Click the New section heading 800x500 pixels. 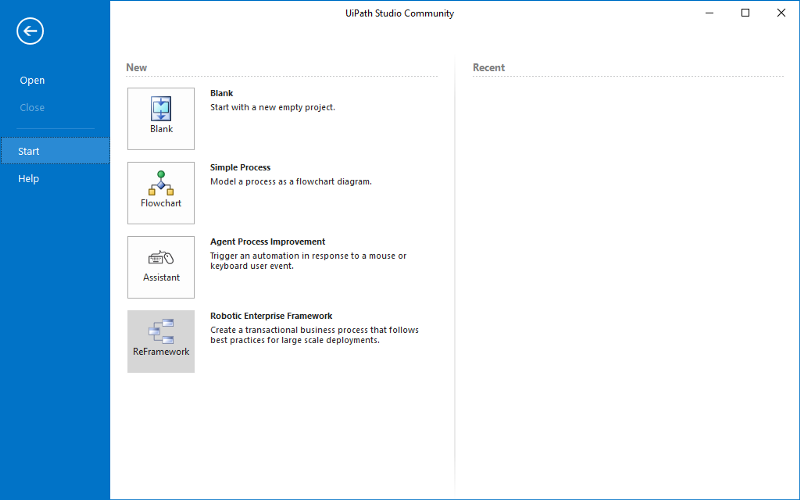pyautogui.click(x=137, y=67)
